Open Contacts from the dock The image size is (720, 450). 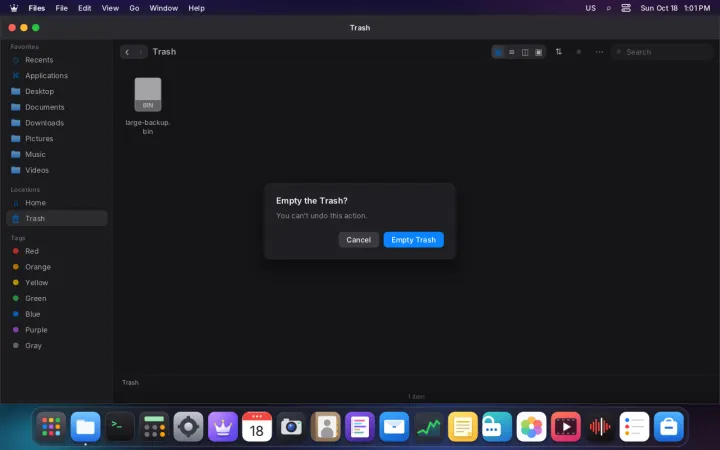[x=326, y=427]
